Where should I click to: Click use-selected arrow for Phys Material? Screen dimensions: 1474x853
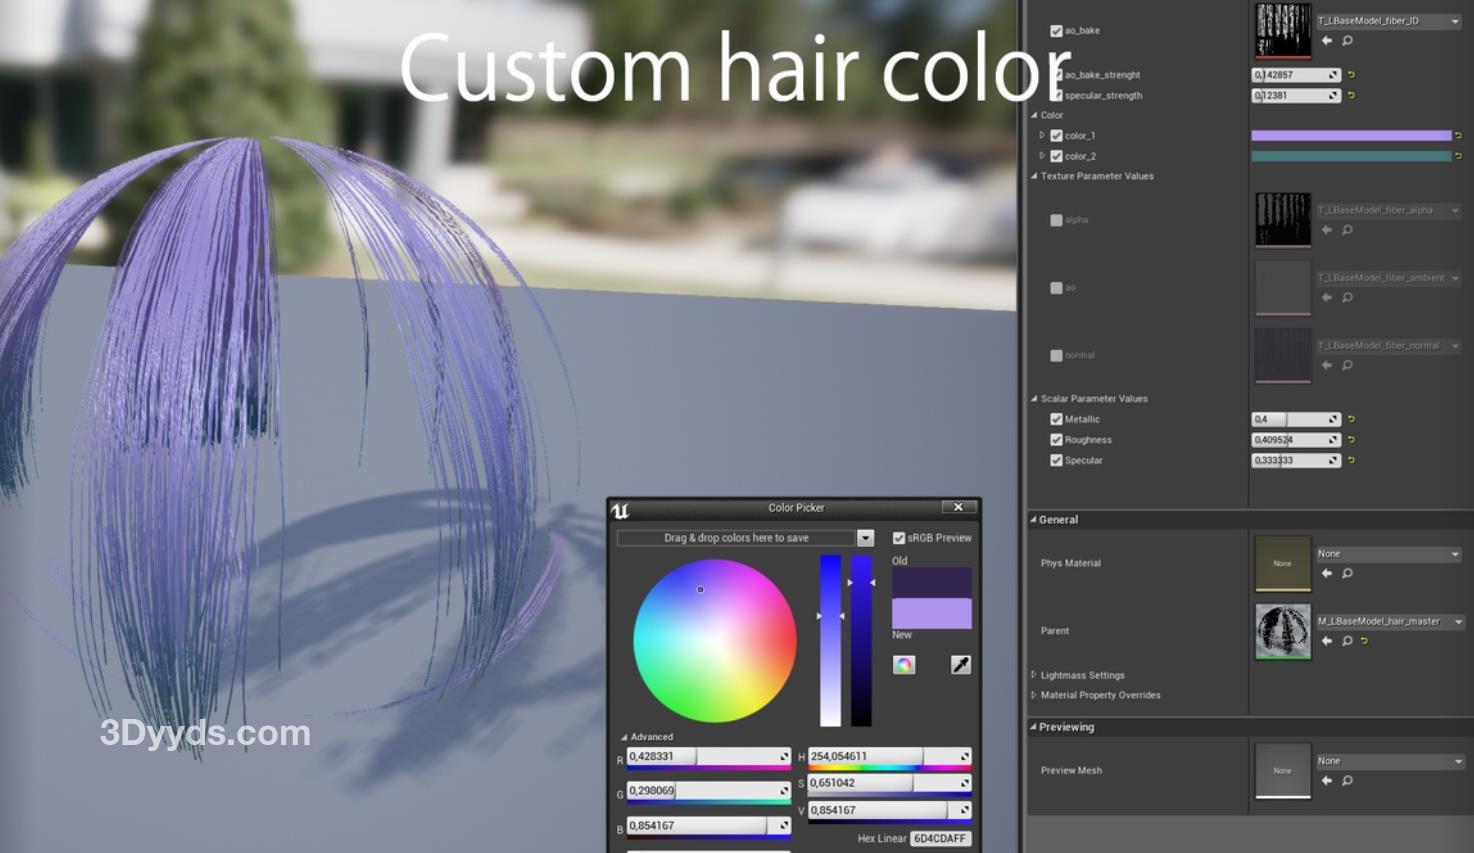click(1327, 573)
